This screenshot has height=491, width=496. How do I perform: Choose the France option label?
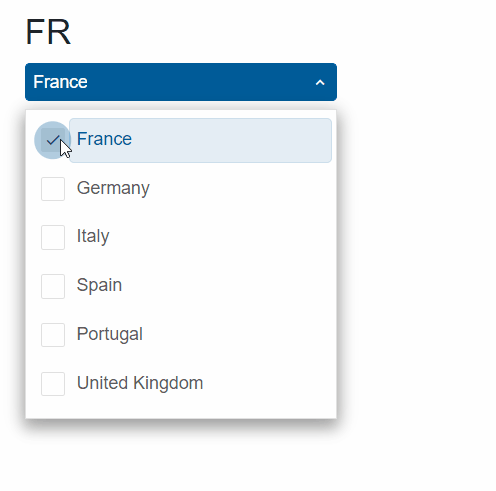click(x=104, y=139)
